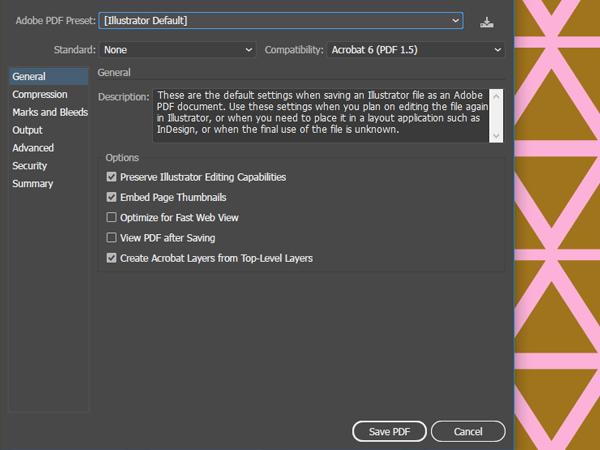Open the Compatibility dropdown Acrobat 6
600x450 pixels.
tap(416, 50)
